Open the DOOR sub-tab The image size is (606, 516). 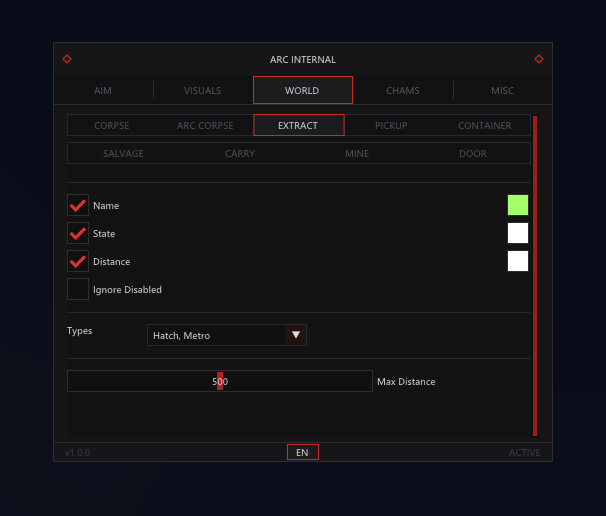click(x=473, y=153)
